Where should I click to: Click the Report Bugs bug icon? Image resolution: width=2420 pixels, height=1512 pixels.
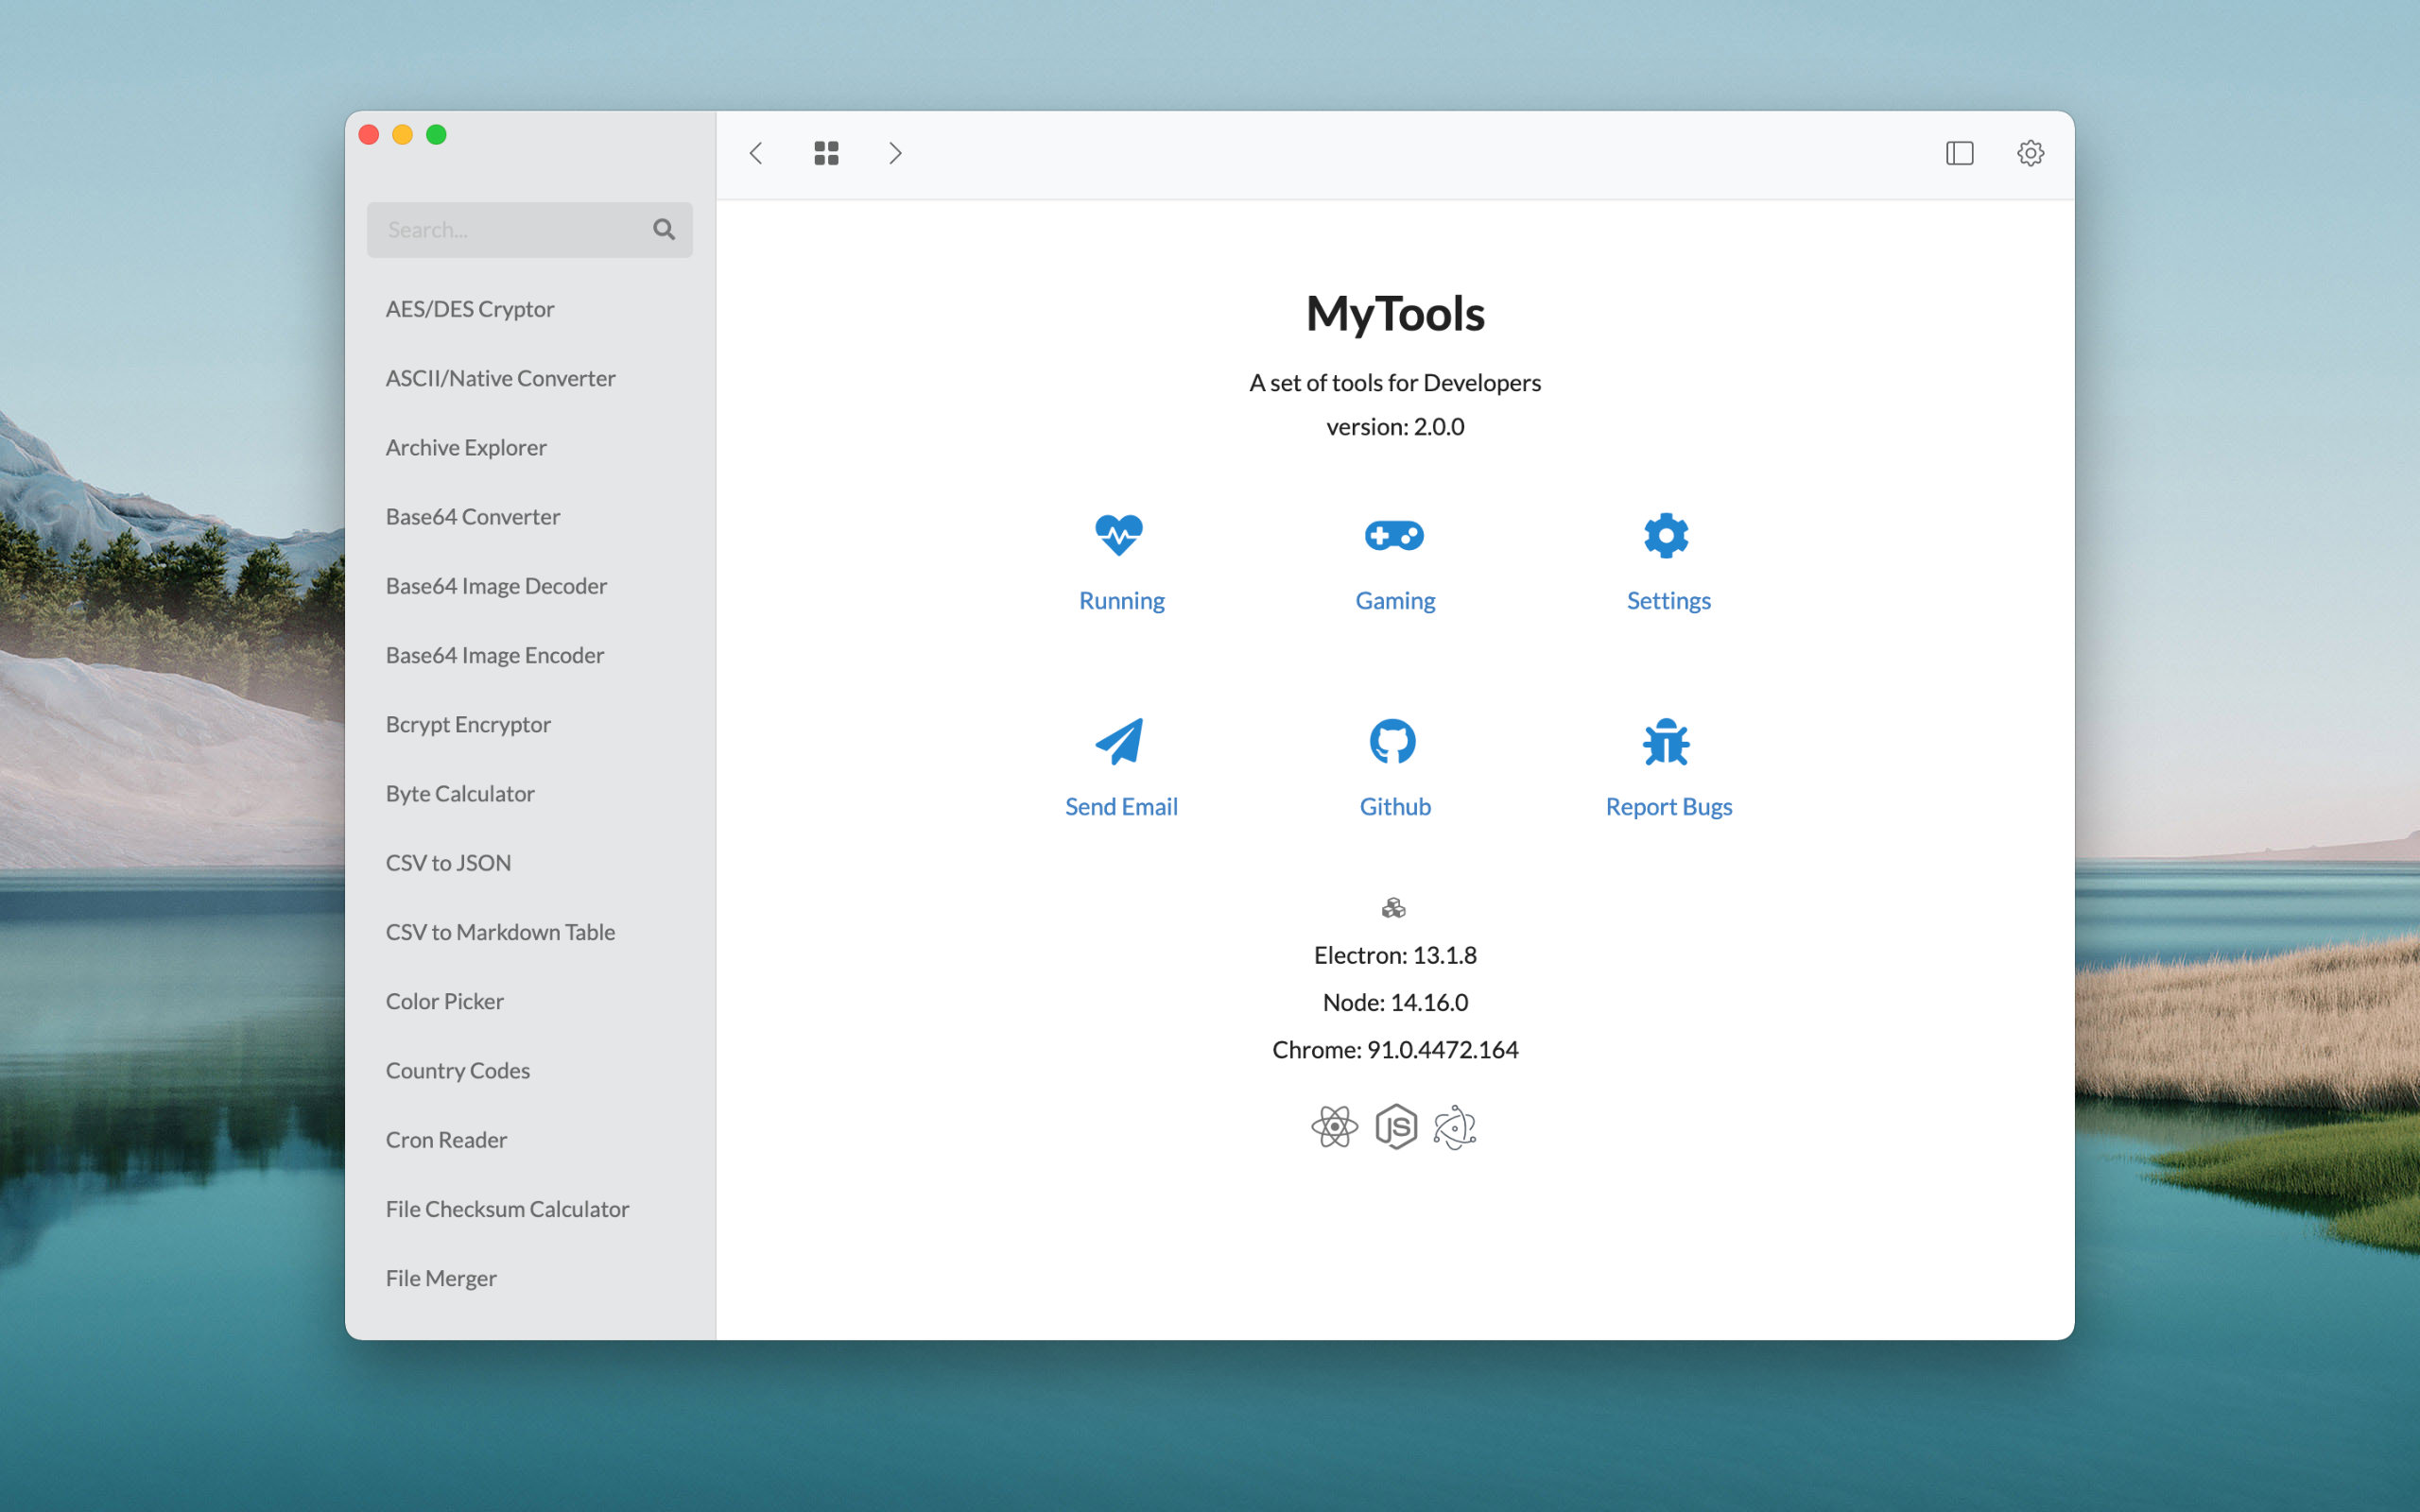[1666, 741]
